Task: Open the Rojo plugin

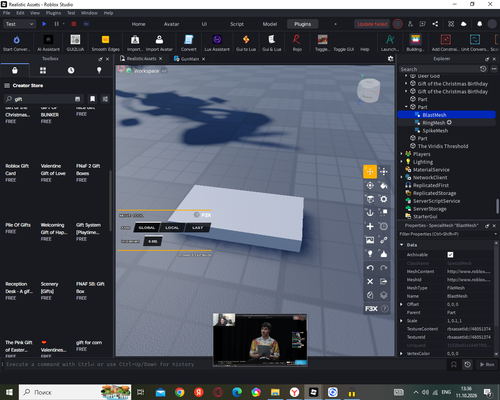Action: [x=297, y=43]
